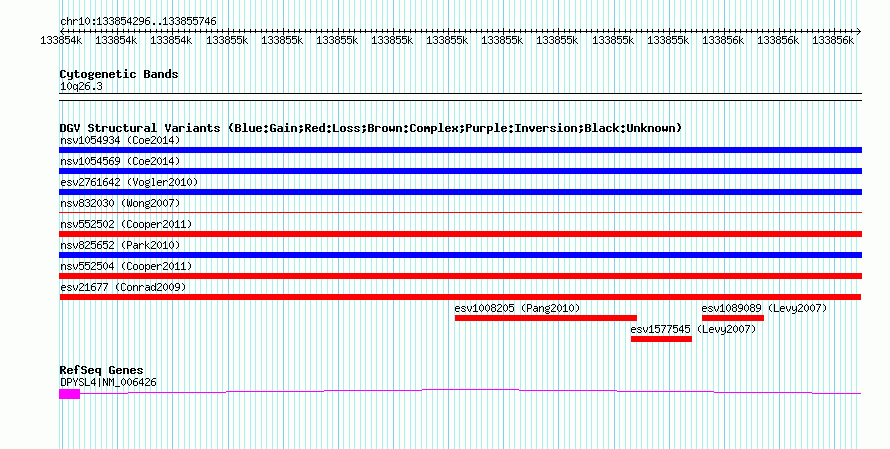Image resolution: width=890 pixels, height=449 pixels.
Task: Open the nsv1054569 (Coe2014) variant label
Action: coord(120,161)
